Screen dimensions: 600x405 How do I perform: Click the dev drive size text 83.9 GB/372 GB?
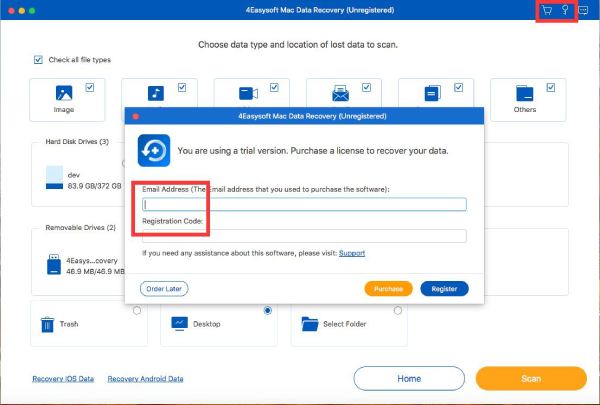95,186
